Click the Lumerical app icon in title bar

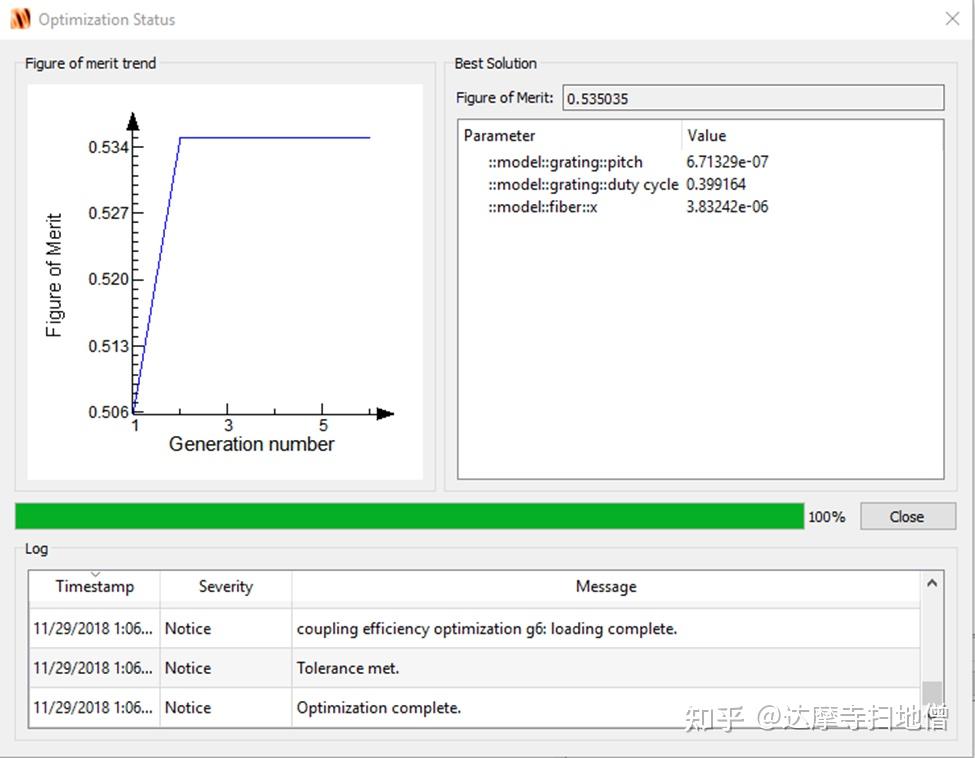20,19
